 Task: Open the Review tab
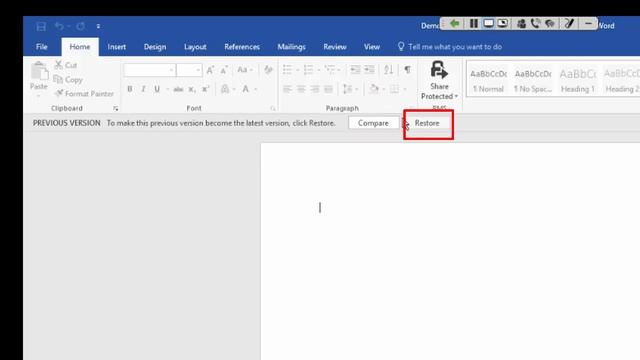pos(335,47)
